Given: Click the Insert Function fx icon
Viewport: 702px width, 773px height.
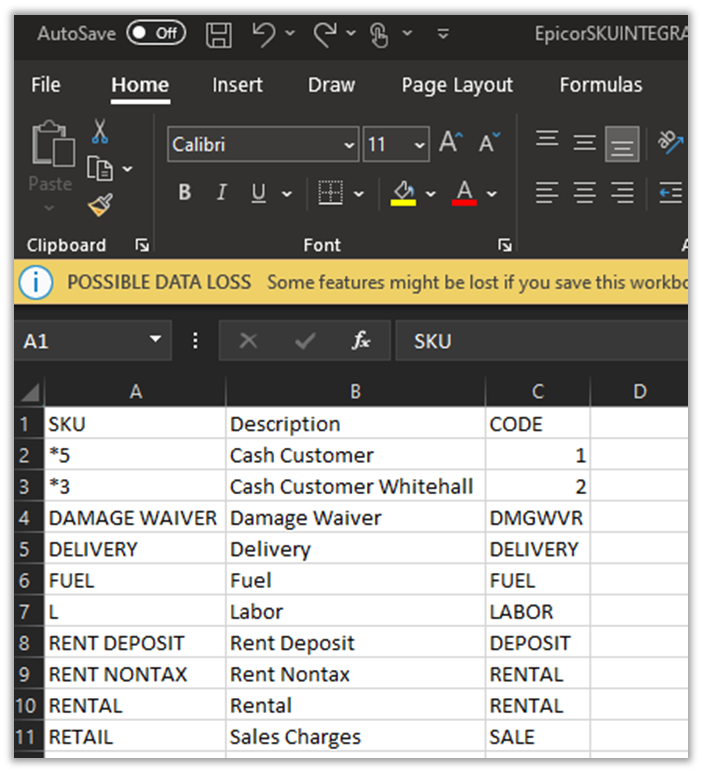Looking at the screenshot, I should [x=361, y=341].
